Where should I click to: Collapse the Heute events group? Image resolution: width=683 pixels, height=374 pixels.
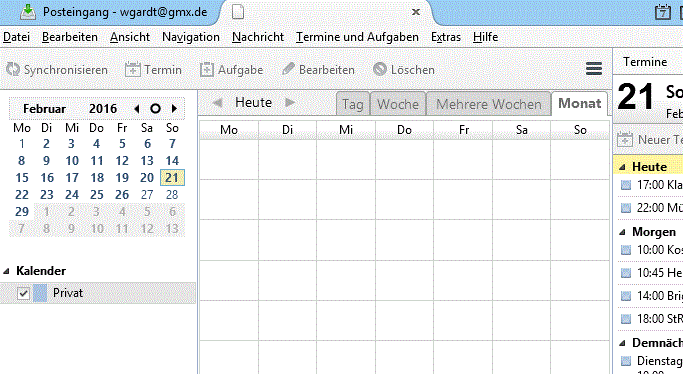622,167
